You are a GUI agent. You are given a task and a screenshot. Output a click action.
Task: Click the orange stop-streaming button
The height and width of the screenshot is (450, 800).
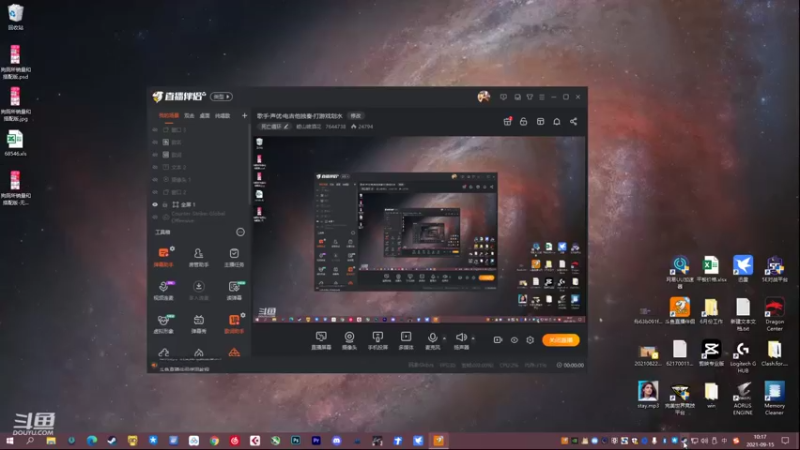coord(561,340)
